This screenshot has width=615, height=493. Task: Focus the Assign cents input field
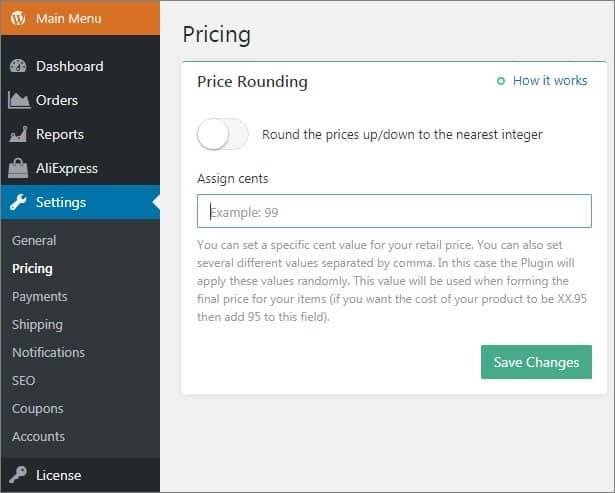(x=394, y=211)
